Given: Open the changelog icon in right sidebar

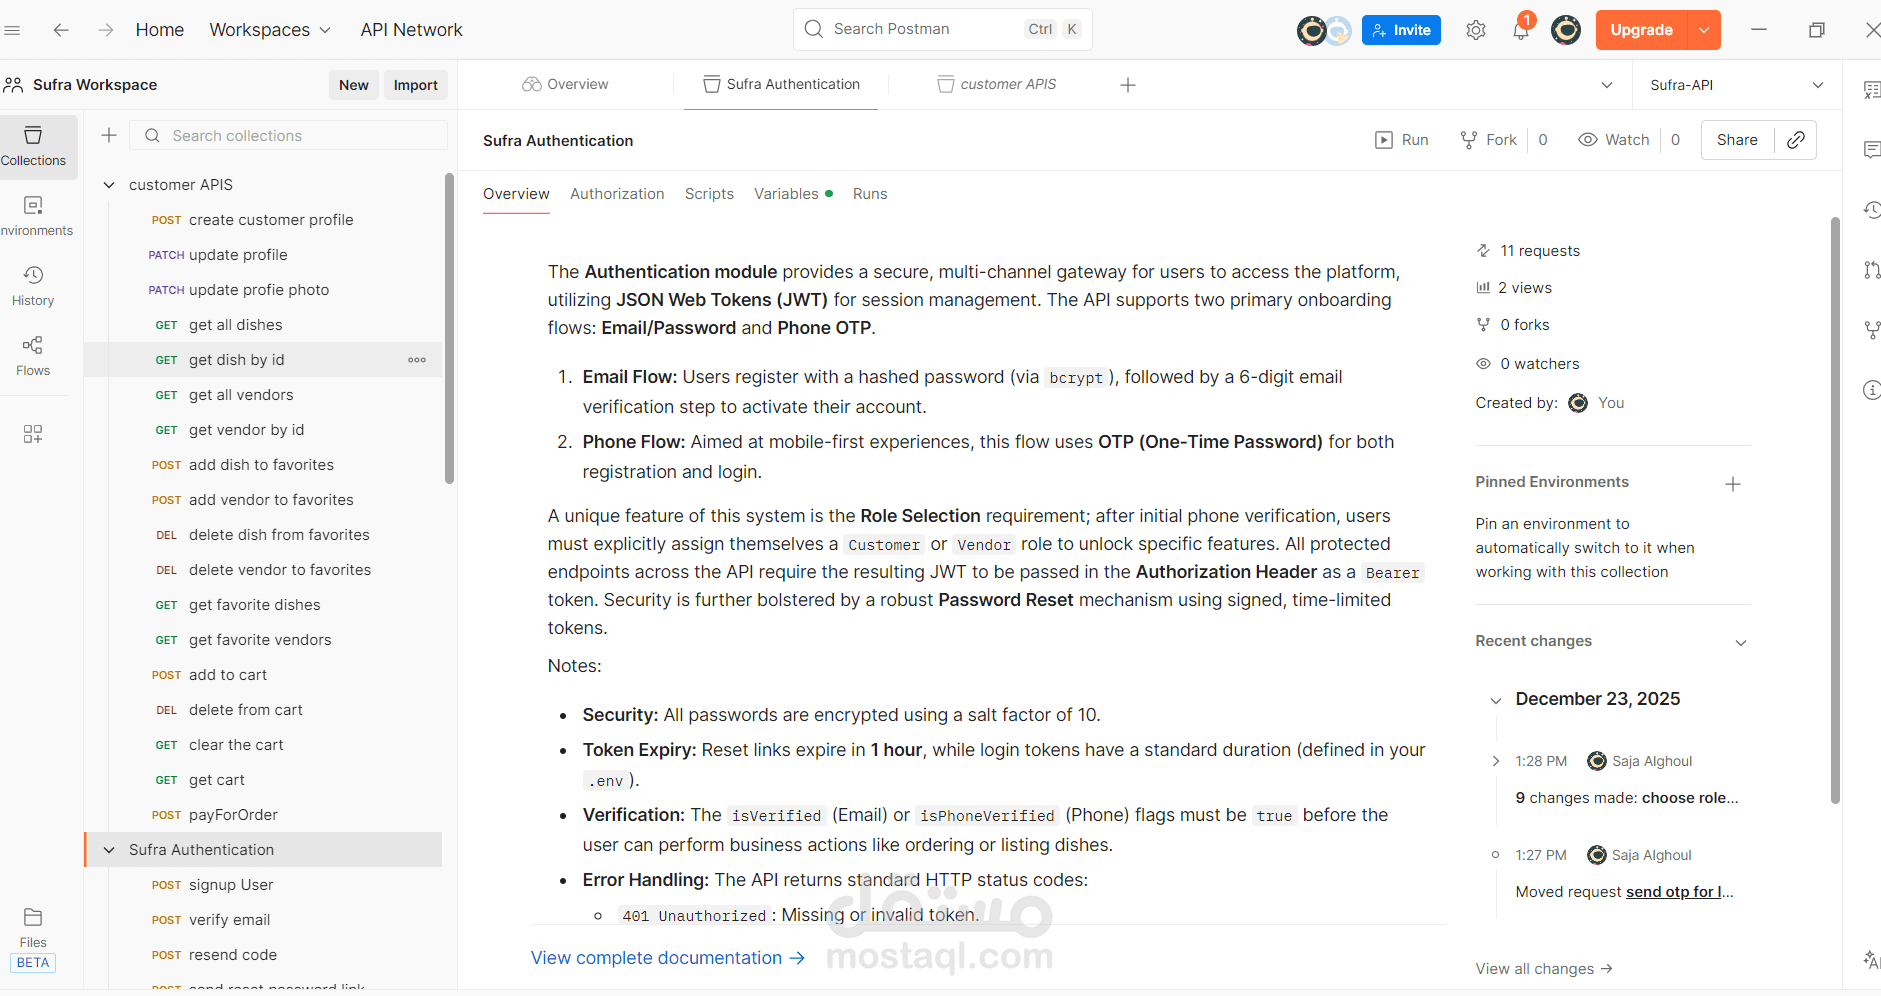Looking at the screenshot, I should point(1872,210).
